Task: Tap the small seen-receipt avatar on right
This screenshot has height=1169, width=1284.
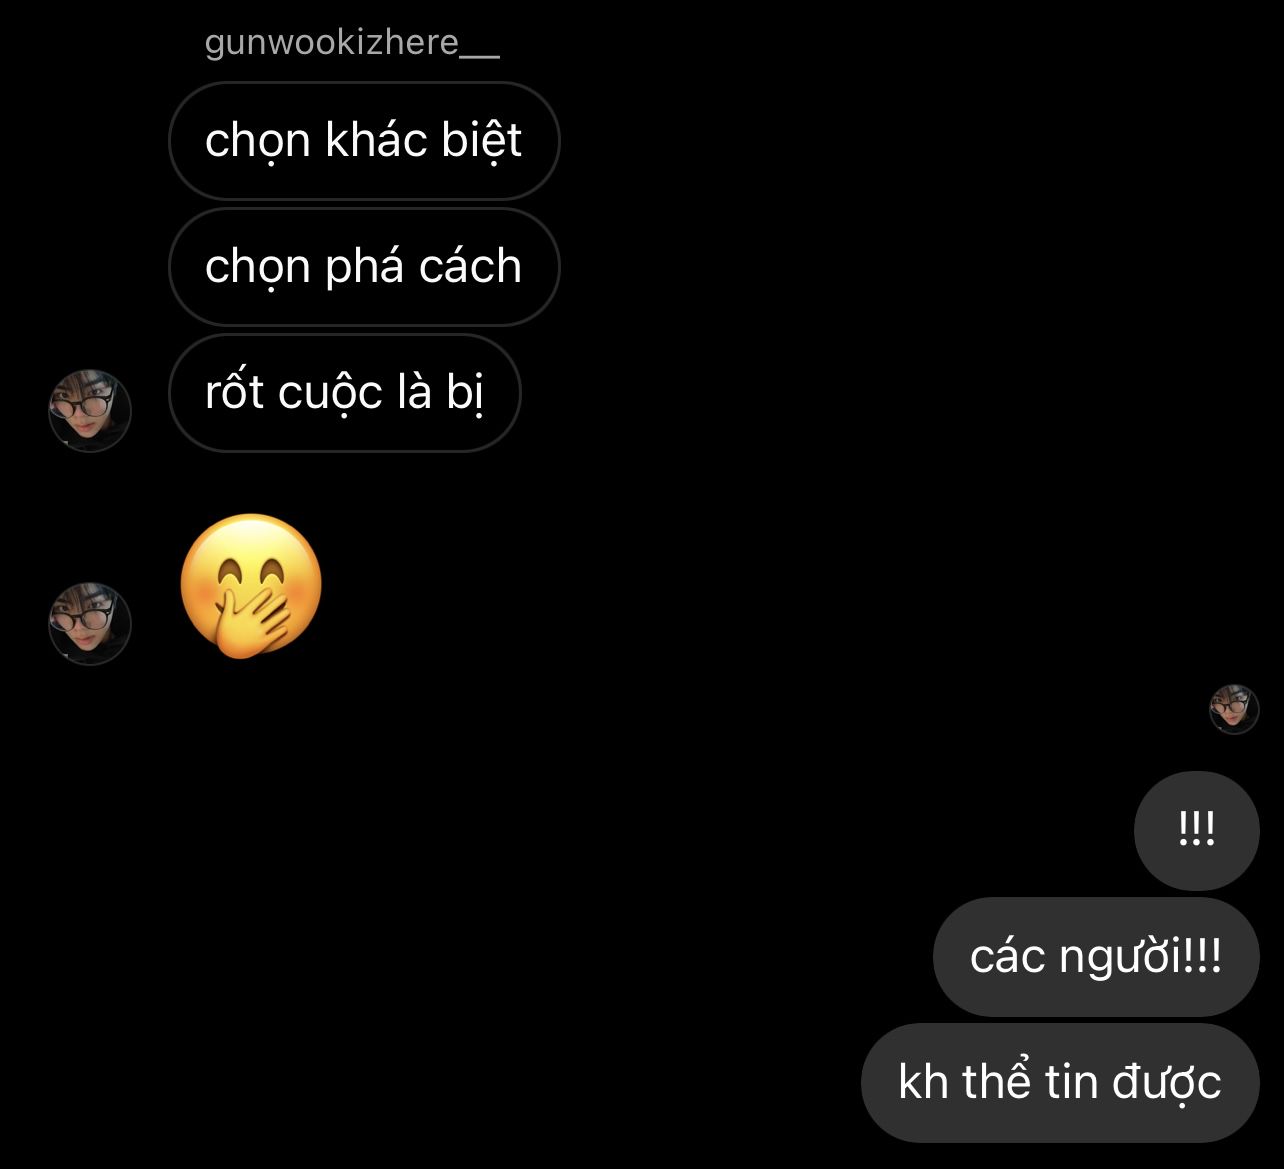Action: coord(1234,709)
